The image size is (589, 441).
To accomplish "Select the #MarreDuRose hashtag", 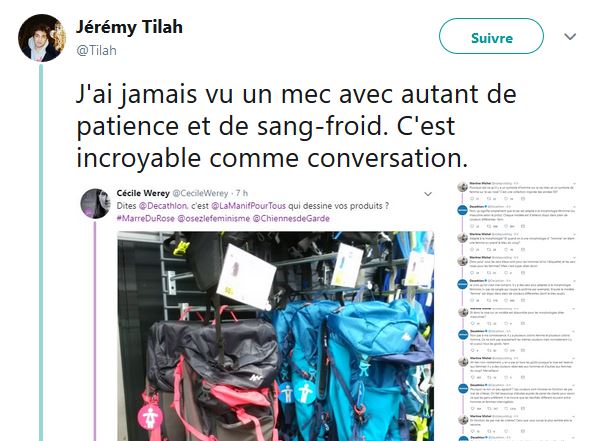I will coord(146,219).
